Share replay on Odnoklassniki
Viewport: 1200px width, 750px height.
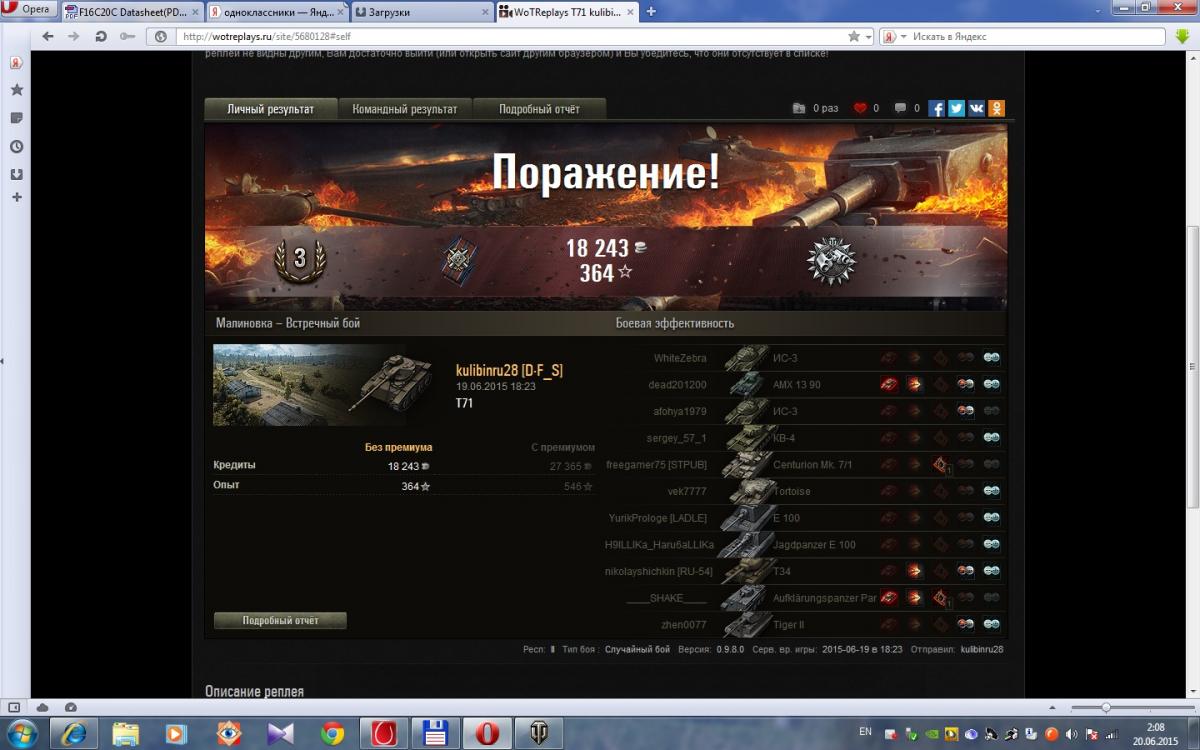click(996, 109)
